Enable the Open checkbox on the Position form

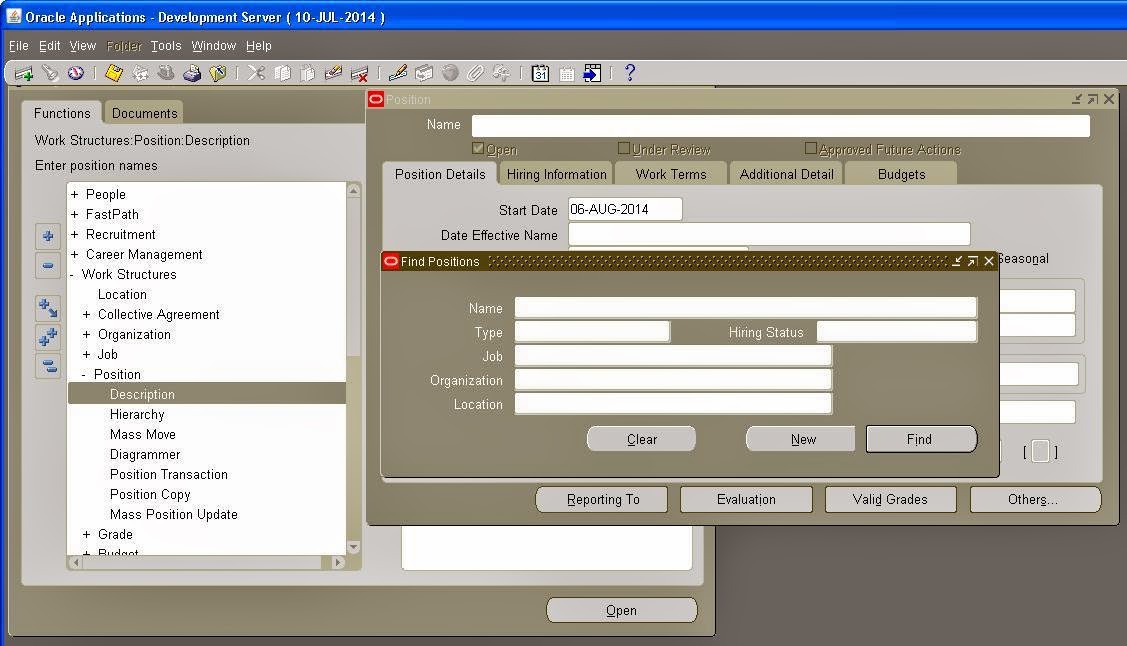point(478,147)
